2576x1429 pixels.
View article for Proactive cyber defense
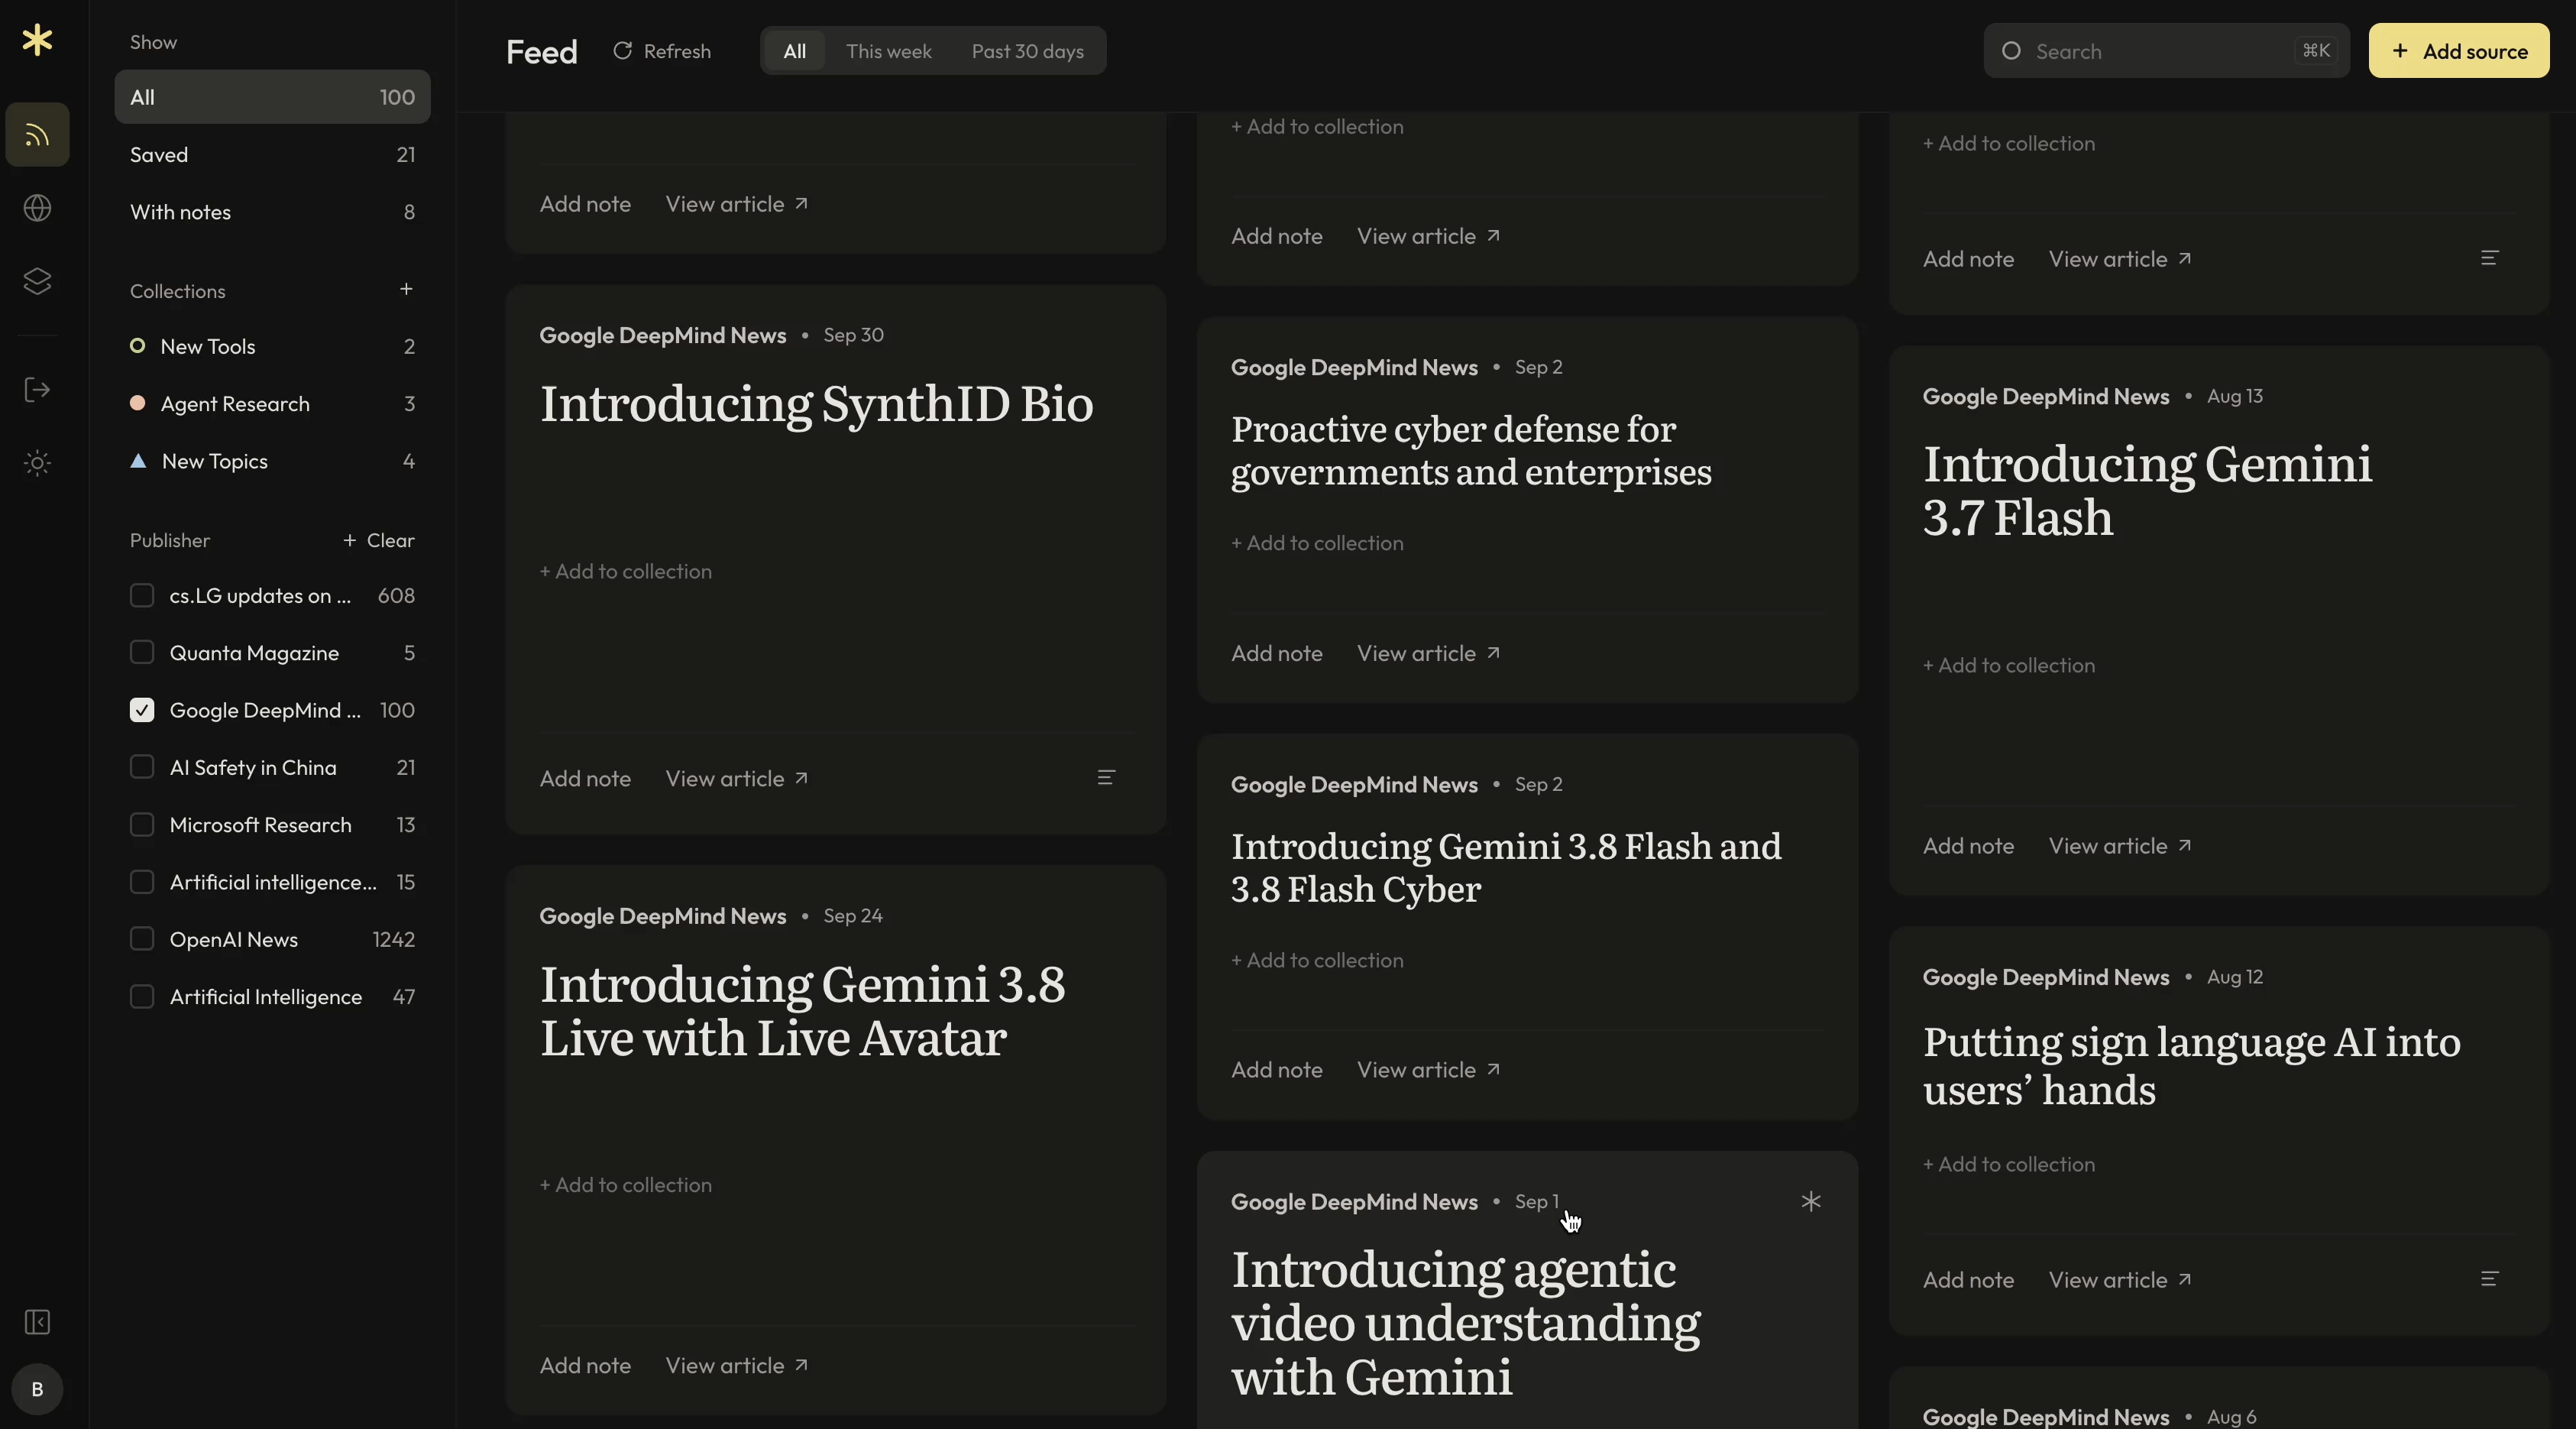pos(1428,653)
